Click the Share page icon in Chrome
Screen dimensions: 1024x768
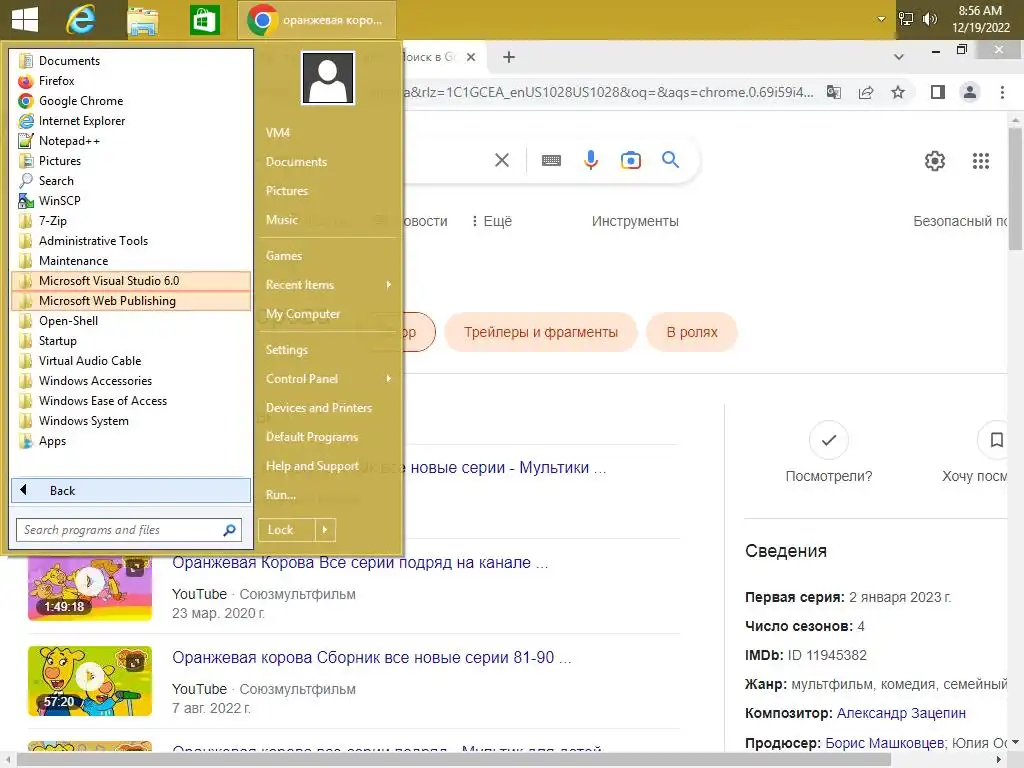click(866, 92)
